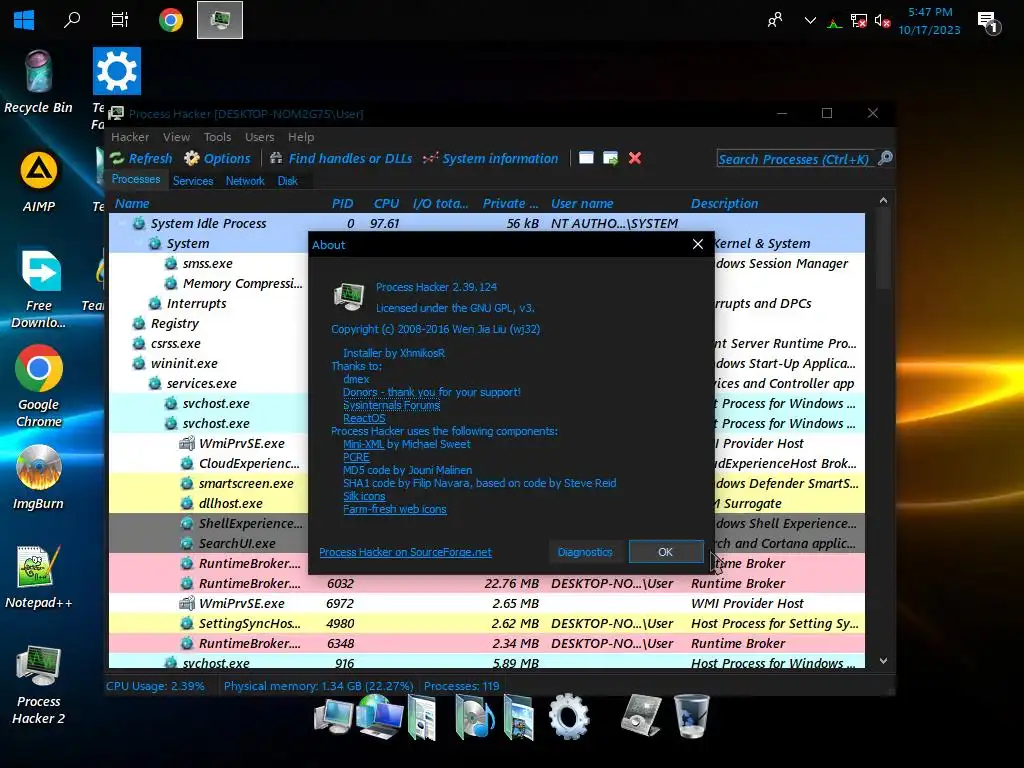Select the dllhost.exe process
Image resolution: width=1024 pixels, height=768 pixels.
230,504
